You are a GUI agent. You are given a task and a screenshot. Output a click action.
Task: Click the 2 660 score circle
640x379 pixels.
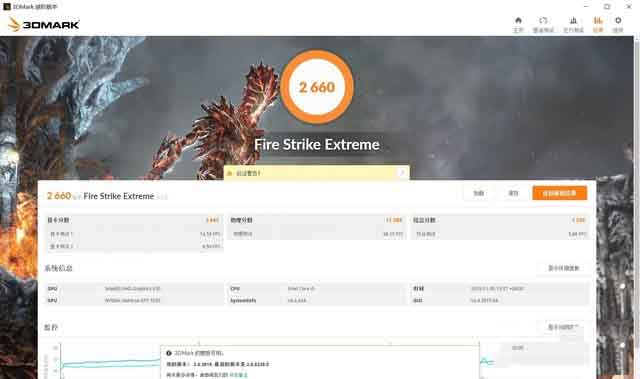pos(317,87)
